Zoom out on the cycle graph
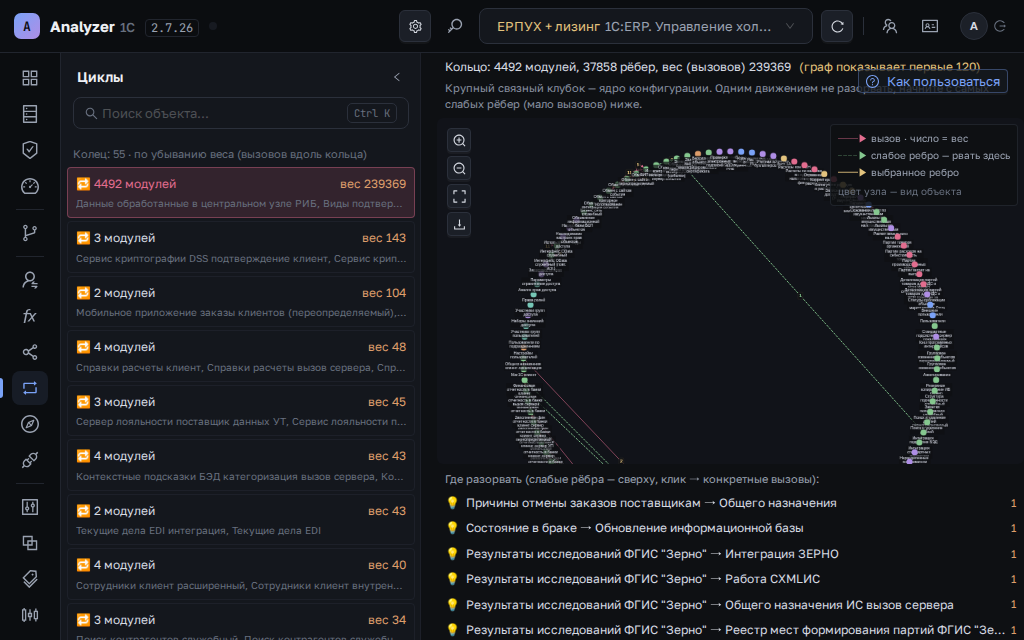This screenshot has height=640, width=1024. tap(459, 168)
